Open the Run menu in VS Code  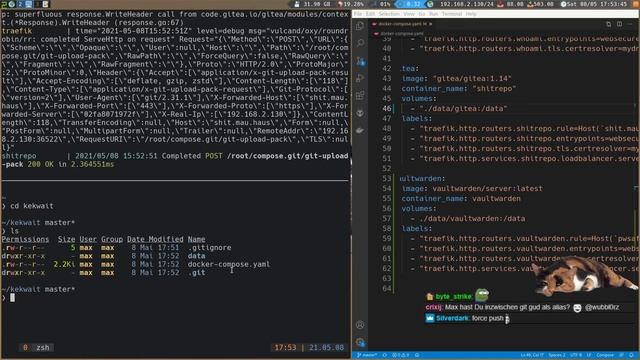click(433, 14)
